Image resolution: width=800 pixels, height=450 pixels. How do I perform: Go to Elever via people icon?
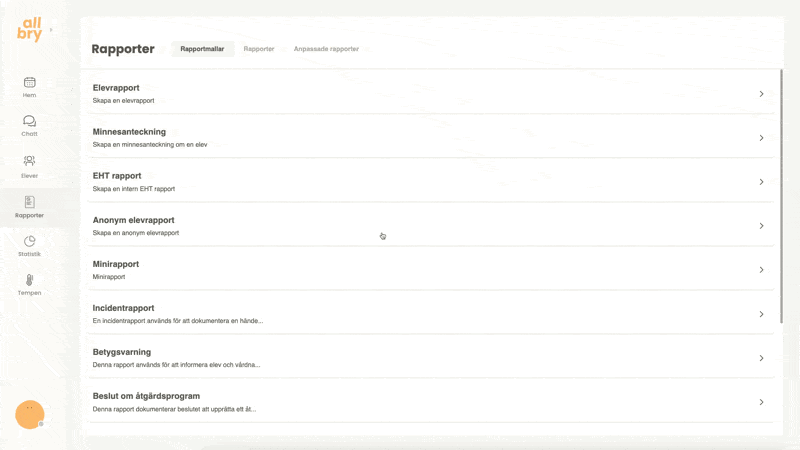[x=30, y=161]
